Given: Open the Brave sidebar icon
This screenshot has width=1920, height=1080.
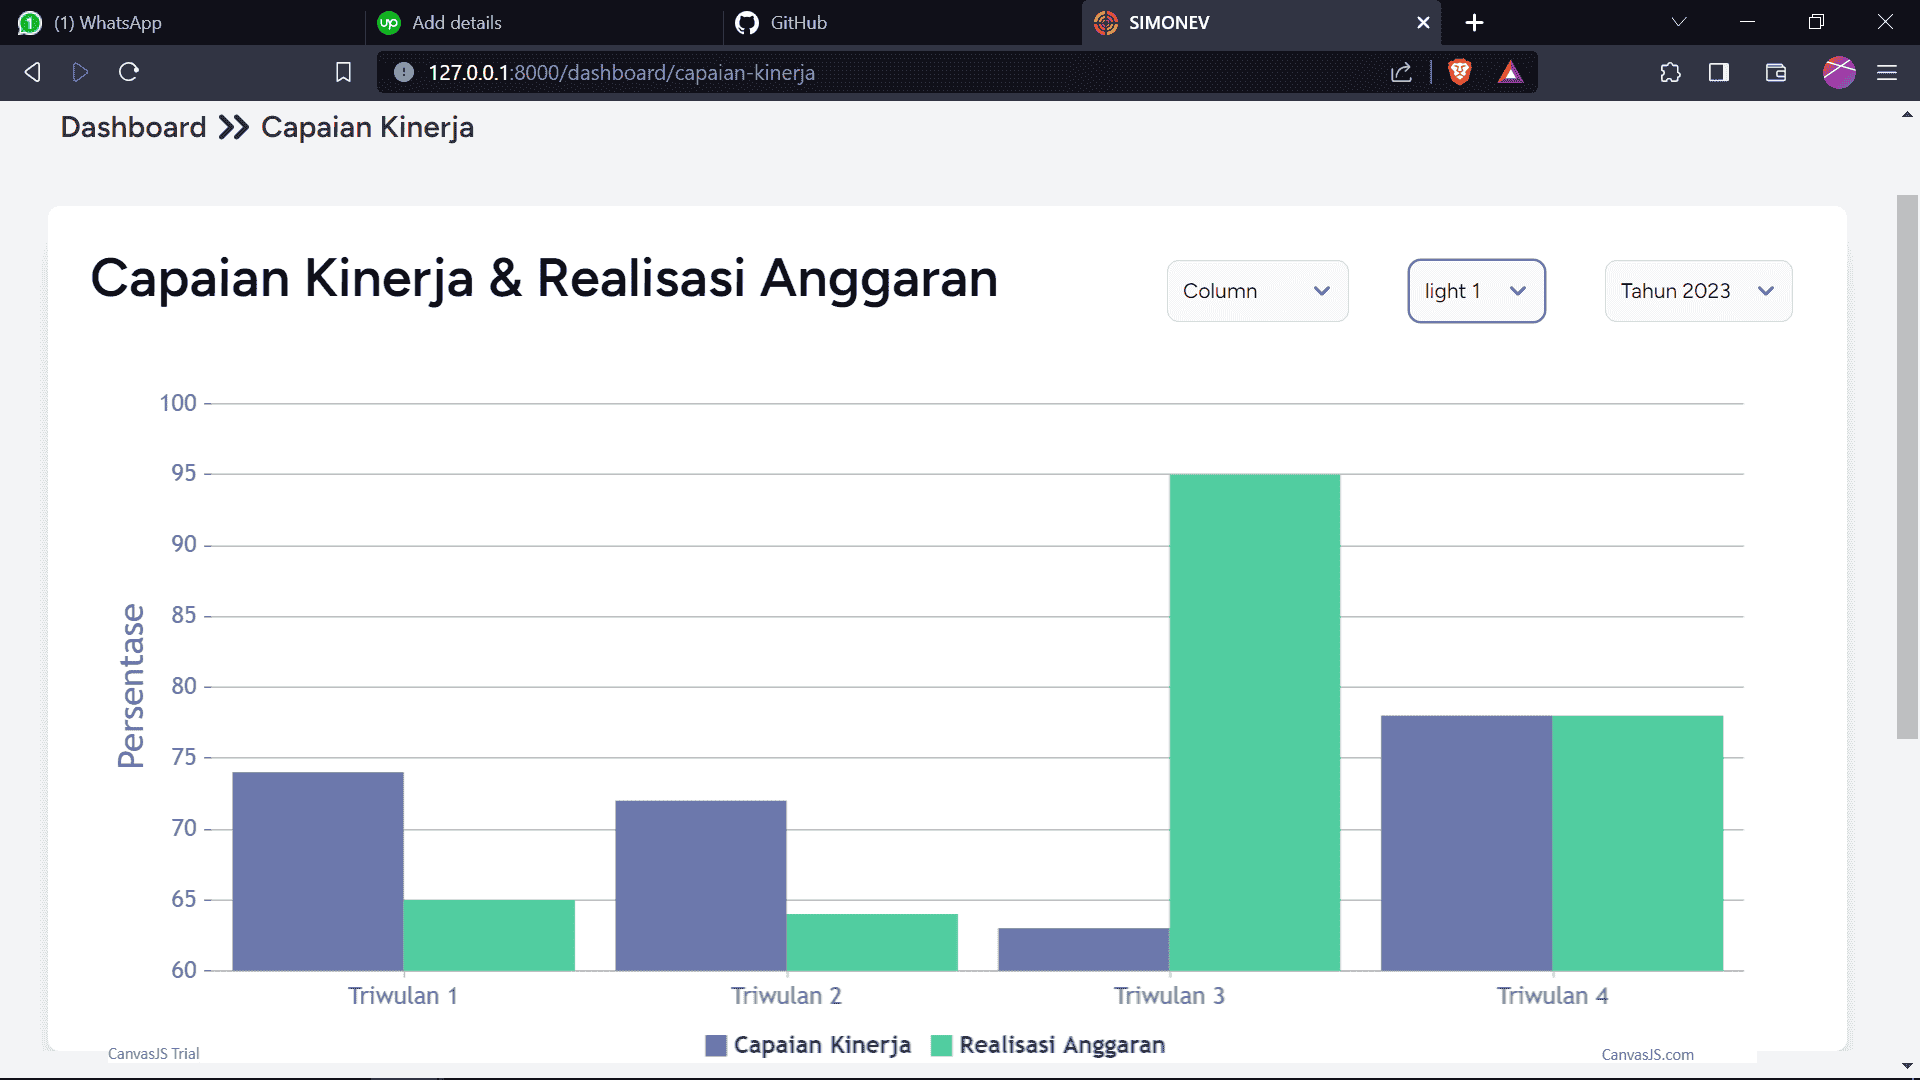Looking at the screenshot, I should click(1720, 72).
